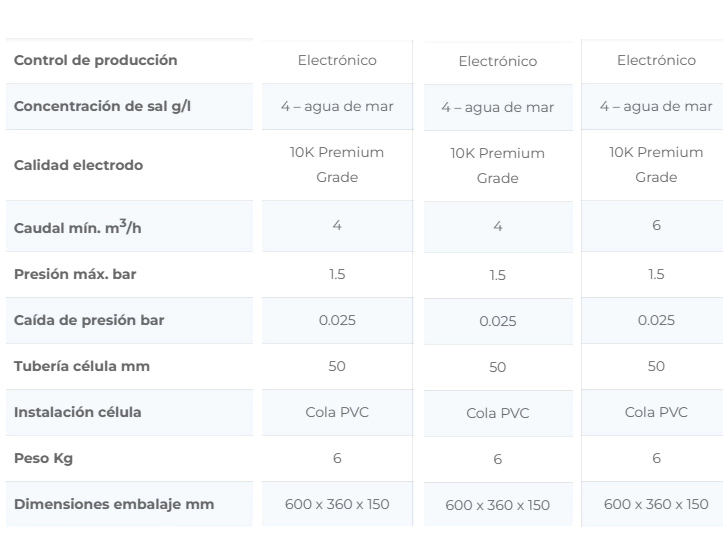
Task: Click the 'Peso Kg' row label
Action: pyautogui.click(x=44, y=458)
